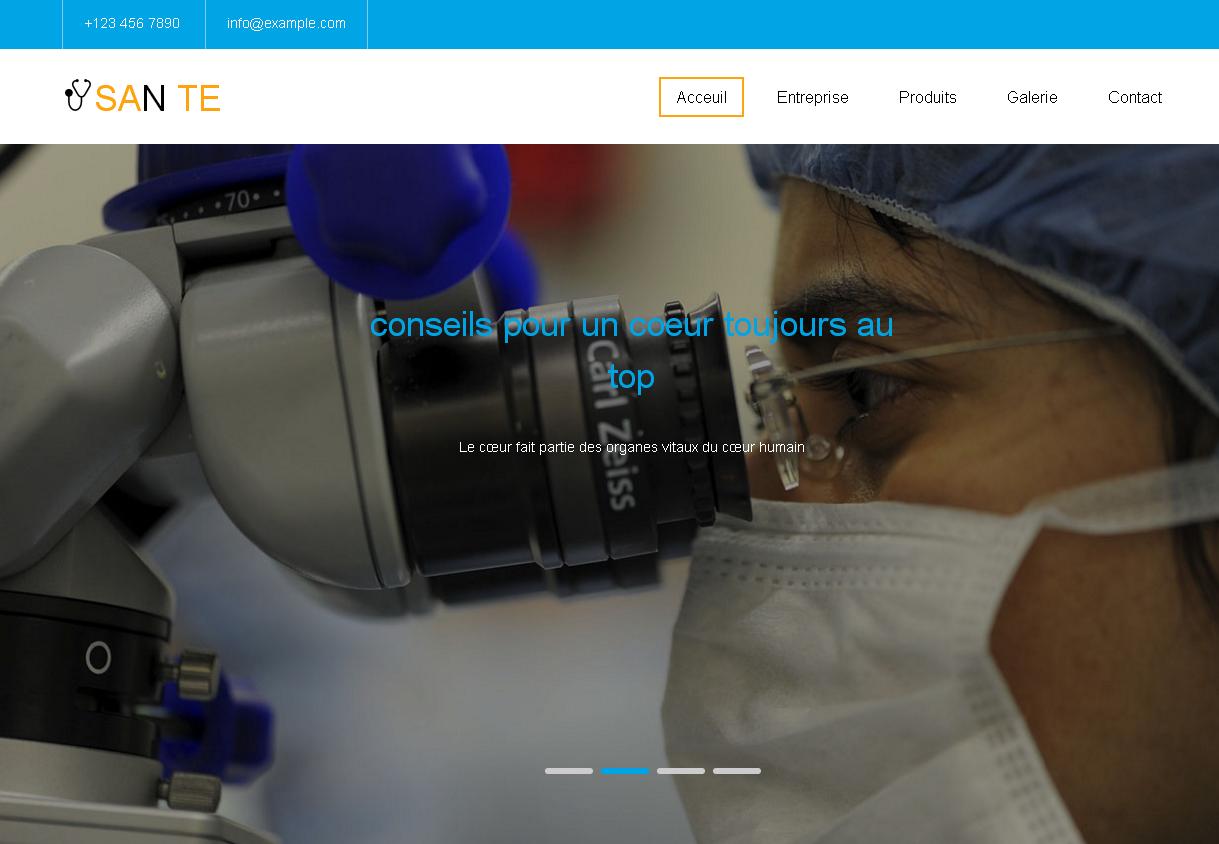Open the info@example.com email link
This screenshot has width=1219, height=844.
coord(286,23)
